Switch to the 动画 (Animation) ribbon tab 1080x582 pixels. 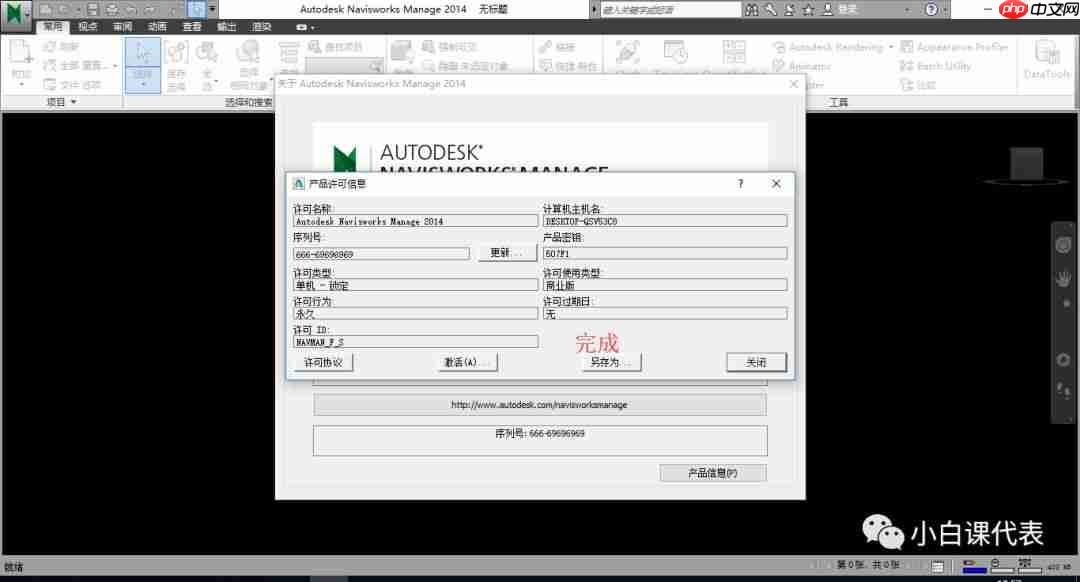(x=157, y=26)
